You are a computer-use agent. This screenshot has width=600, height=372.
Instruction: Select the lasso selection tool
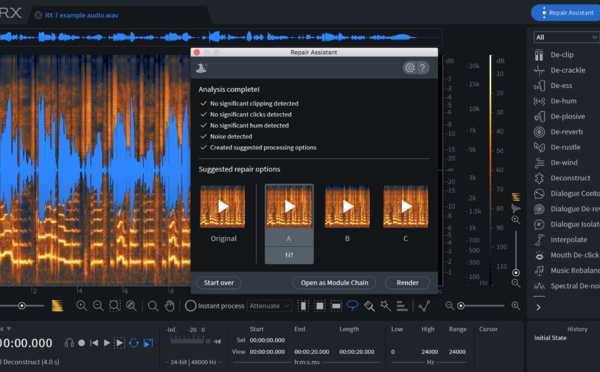[x=352, y=305]
